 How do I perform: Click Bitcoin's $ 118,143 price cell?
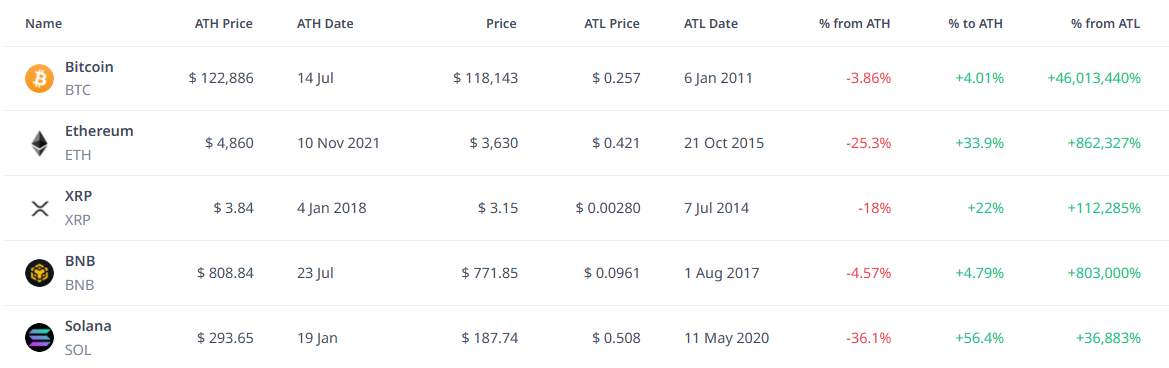click(x=485, y=78)
